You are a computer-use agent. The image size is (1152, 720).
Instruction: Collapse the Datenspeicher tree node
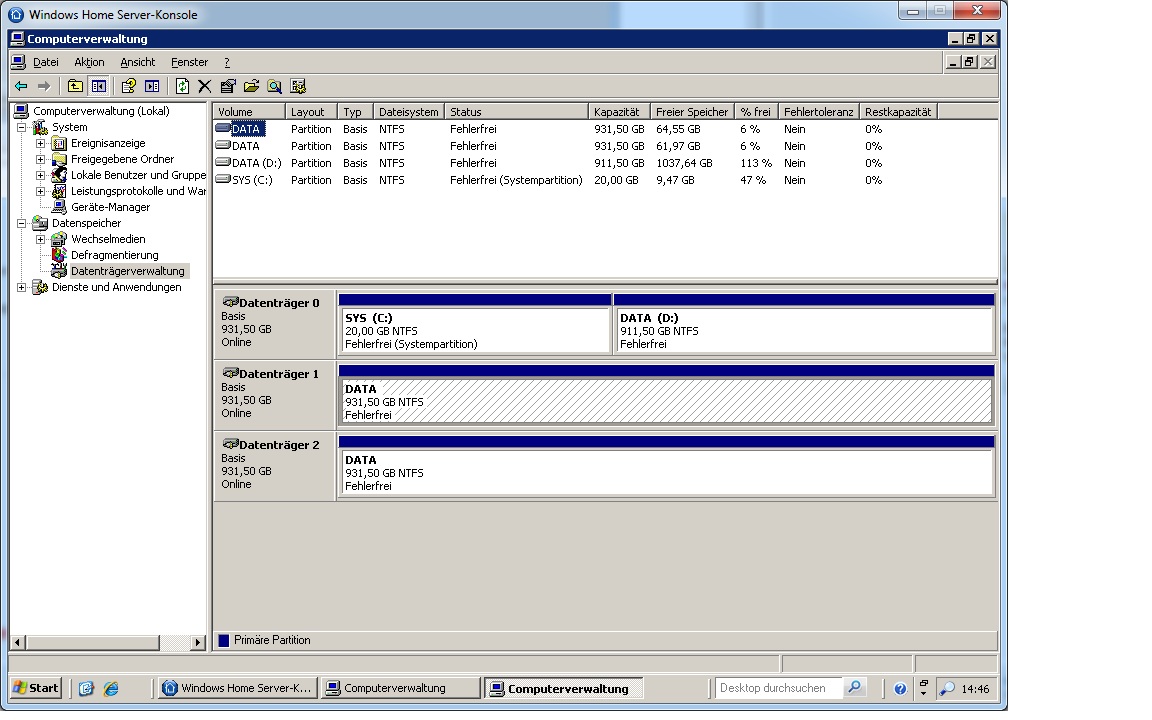click(22, 223)
